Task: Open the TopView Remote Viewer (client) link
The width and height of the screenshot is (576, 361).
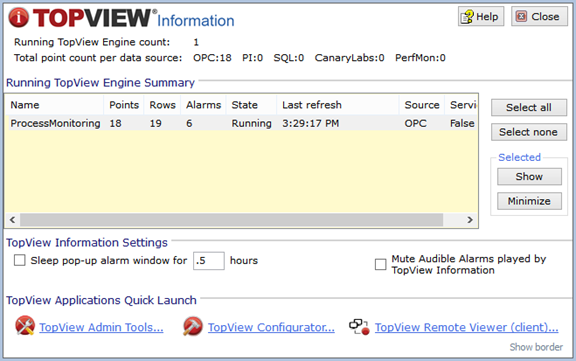Action: tap(467, 327)
